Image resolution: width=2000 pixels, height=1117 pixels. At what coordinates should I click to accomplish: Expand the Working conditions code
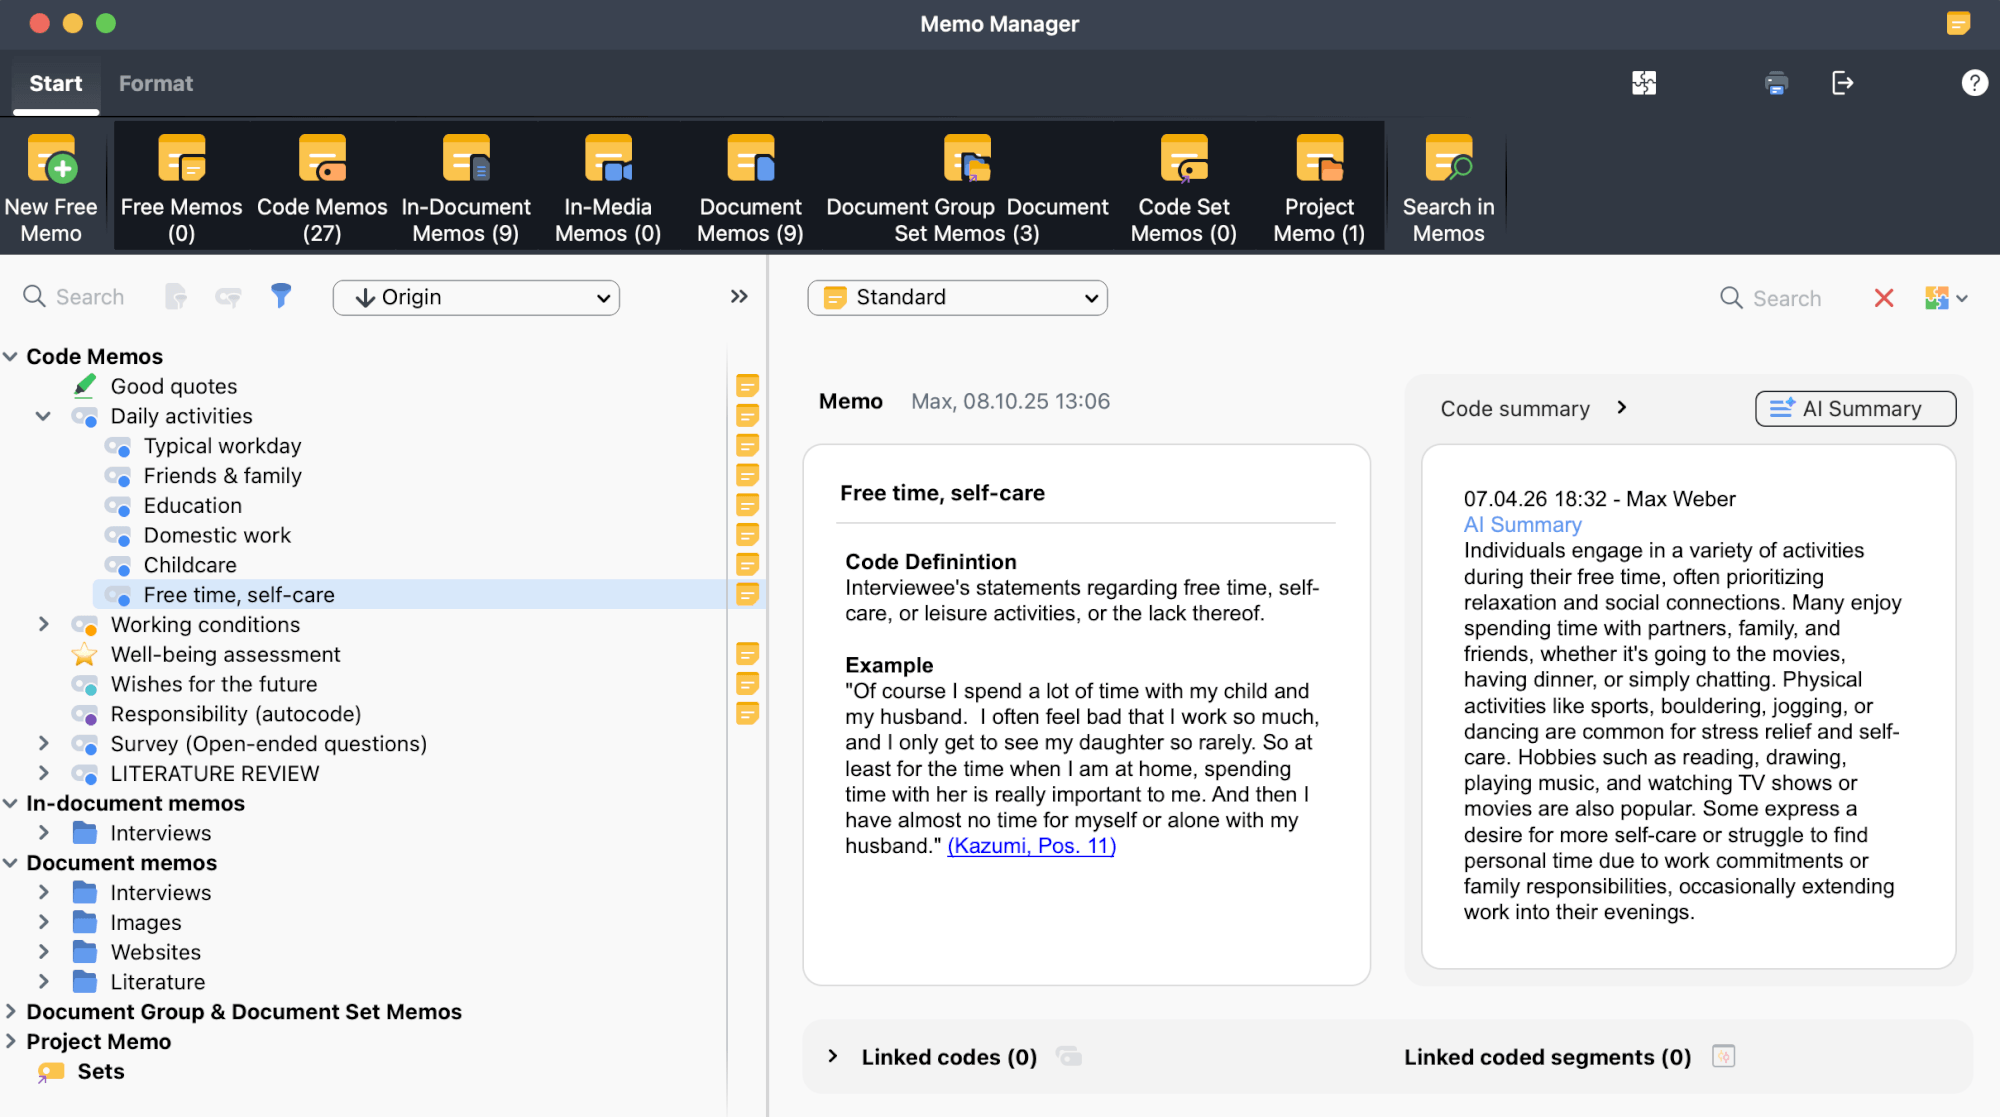tap(42, 624)
